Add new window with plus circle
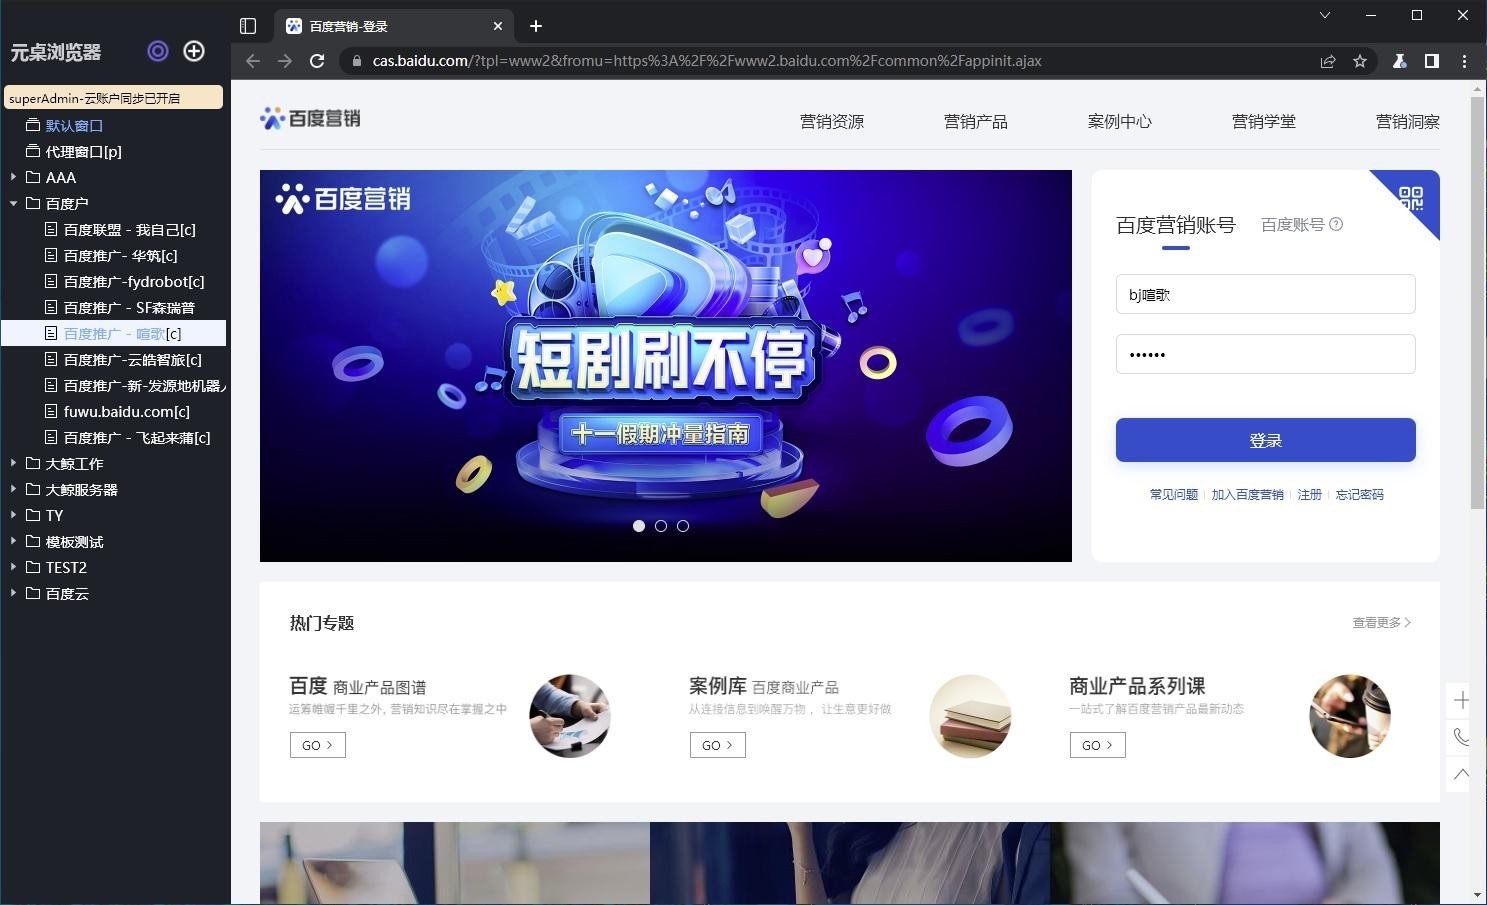The image size is (1487, 905). [194, 51]
